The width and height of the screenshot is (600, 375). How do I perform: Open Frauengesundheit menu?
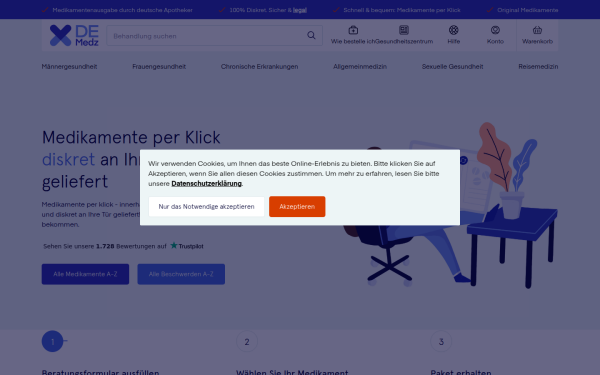coord(159,67)
